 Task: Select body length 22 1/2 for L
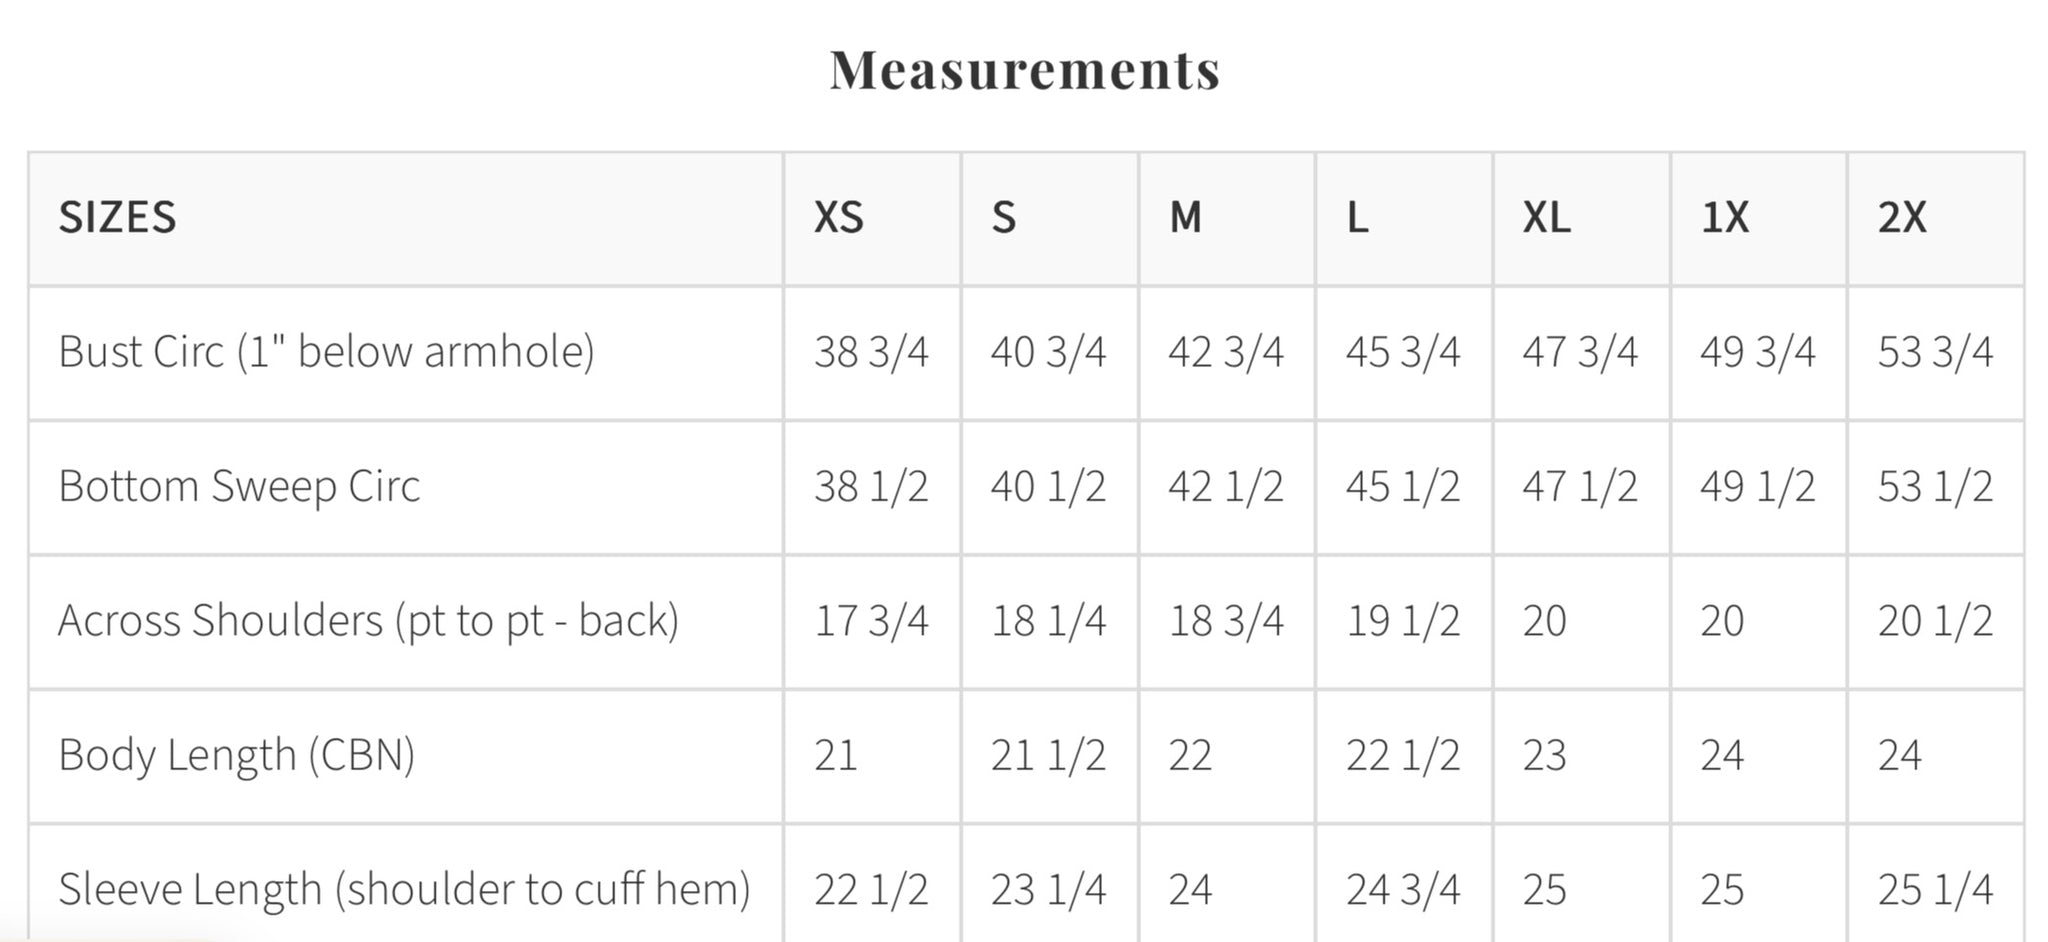coord(1402,755)
